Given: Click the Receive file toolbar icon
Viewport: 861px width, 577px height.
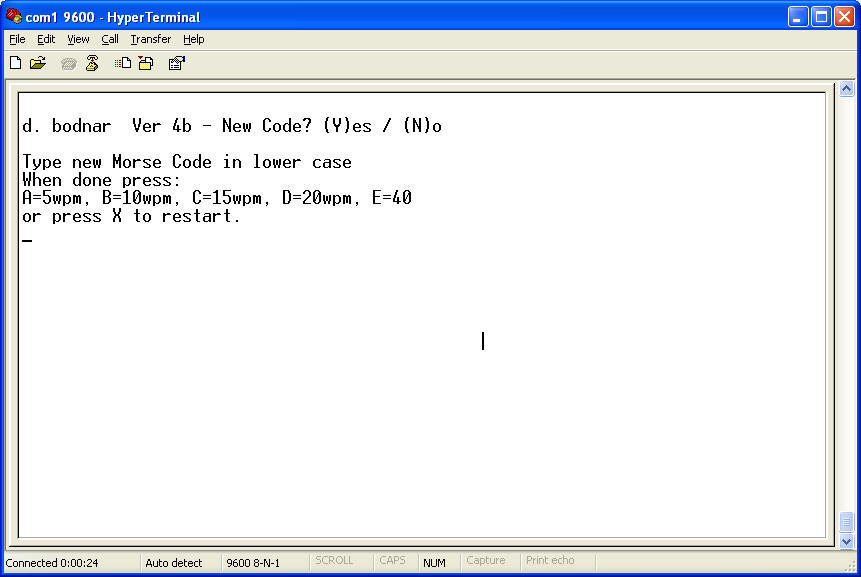Looking at the screenshot, I should tap(146, 63).
